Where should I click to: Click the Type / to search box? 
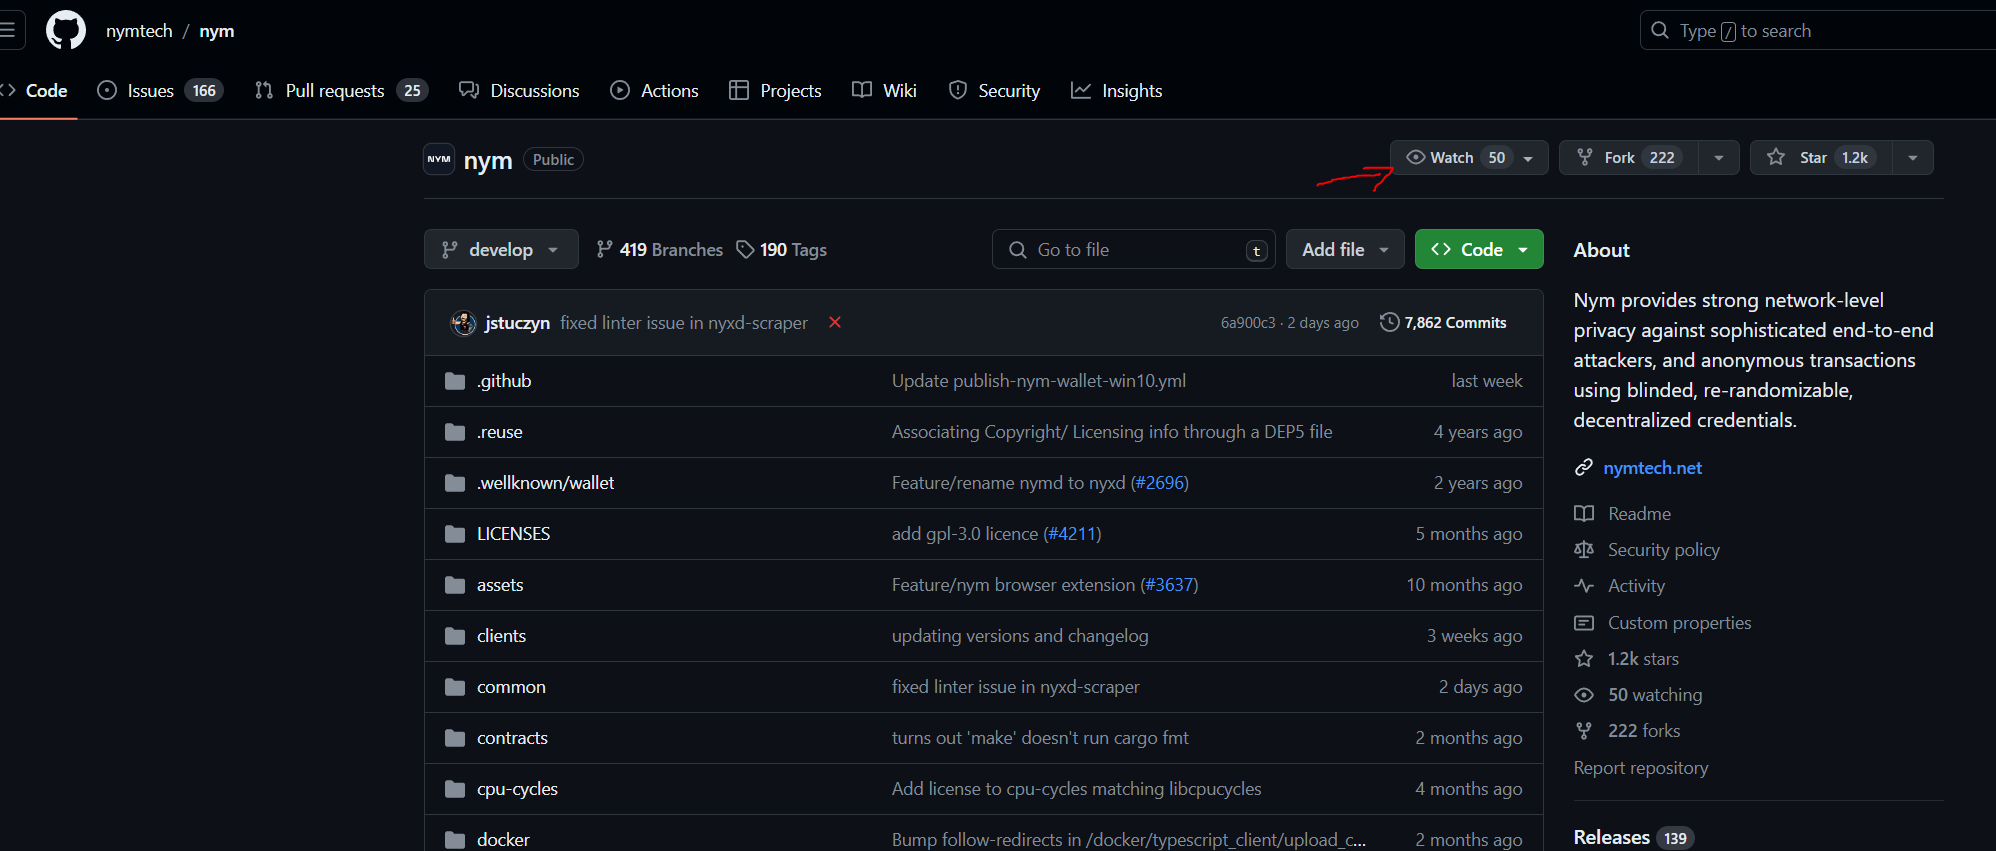point(1818,30)
